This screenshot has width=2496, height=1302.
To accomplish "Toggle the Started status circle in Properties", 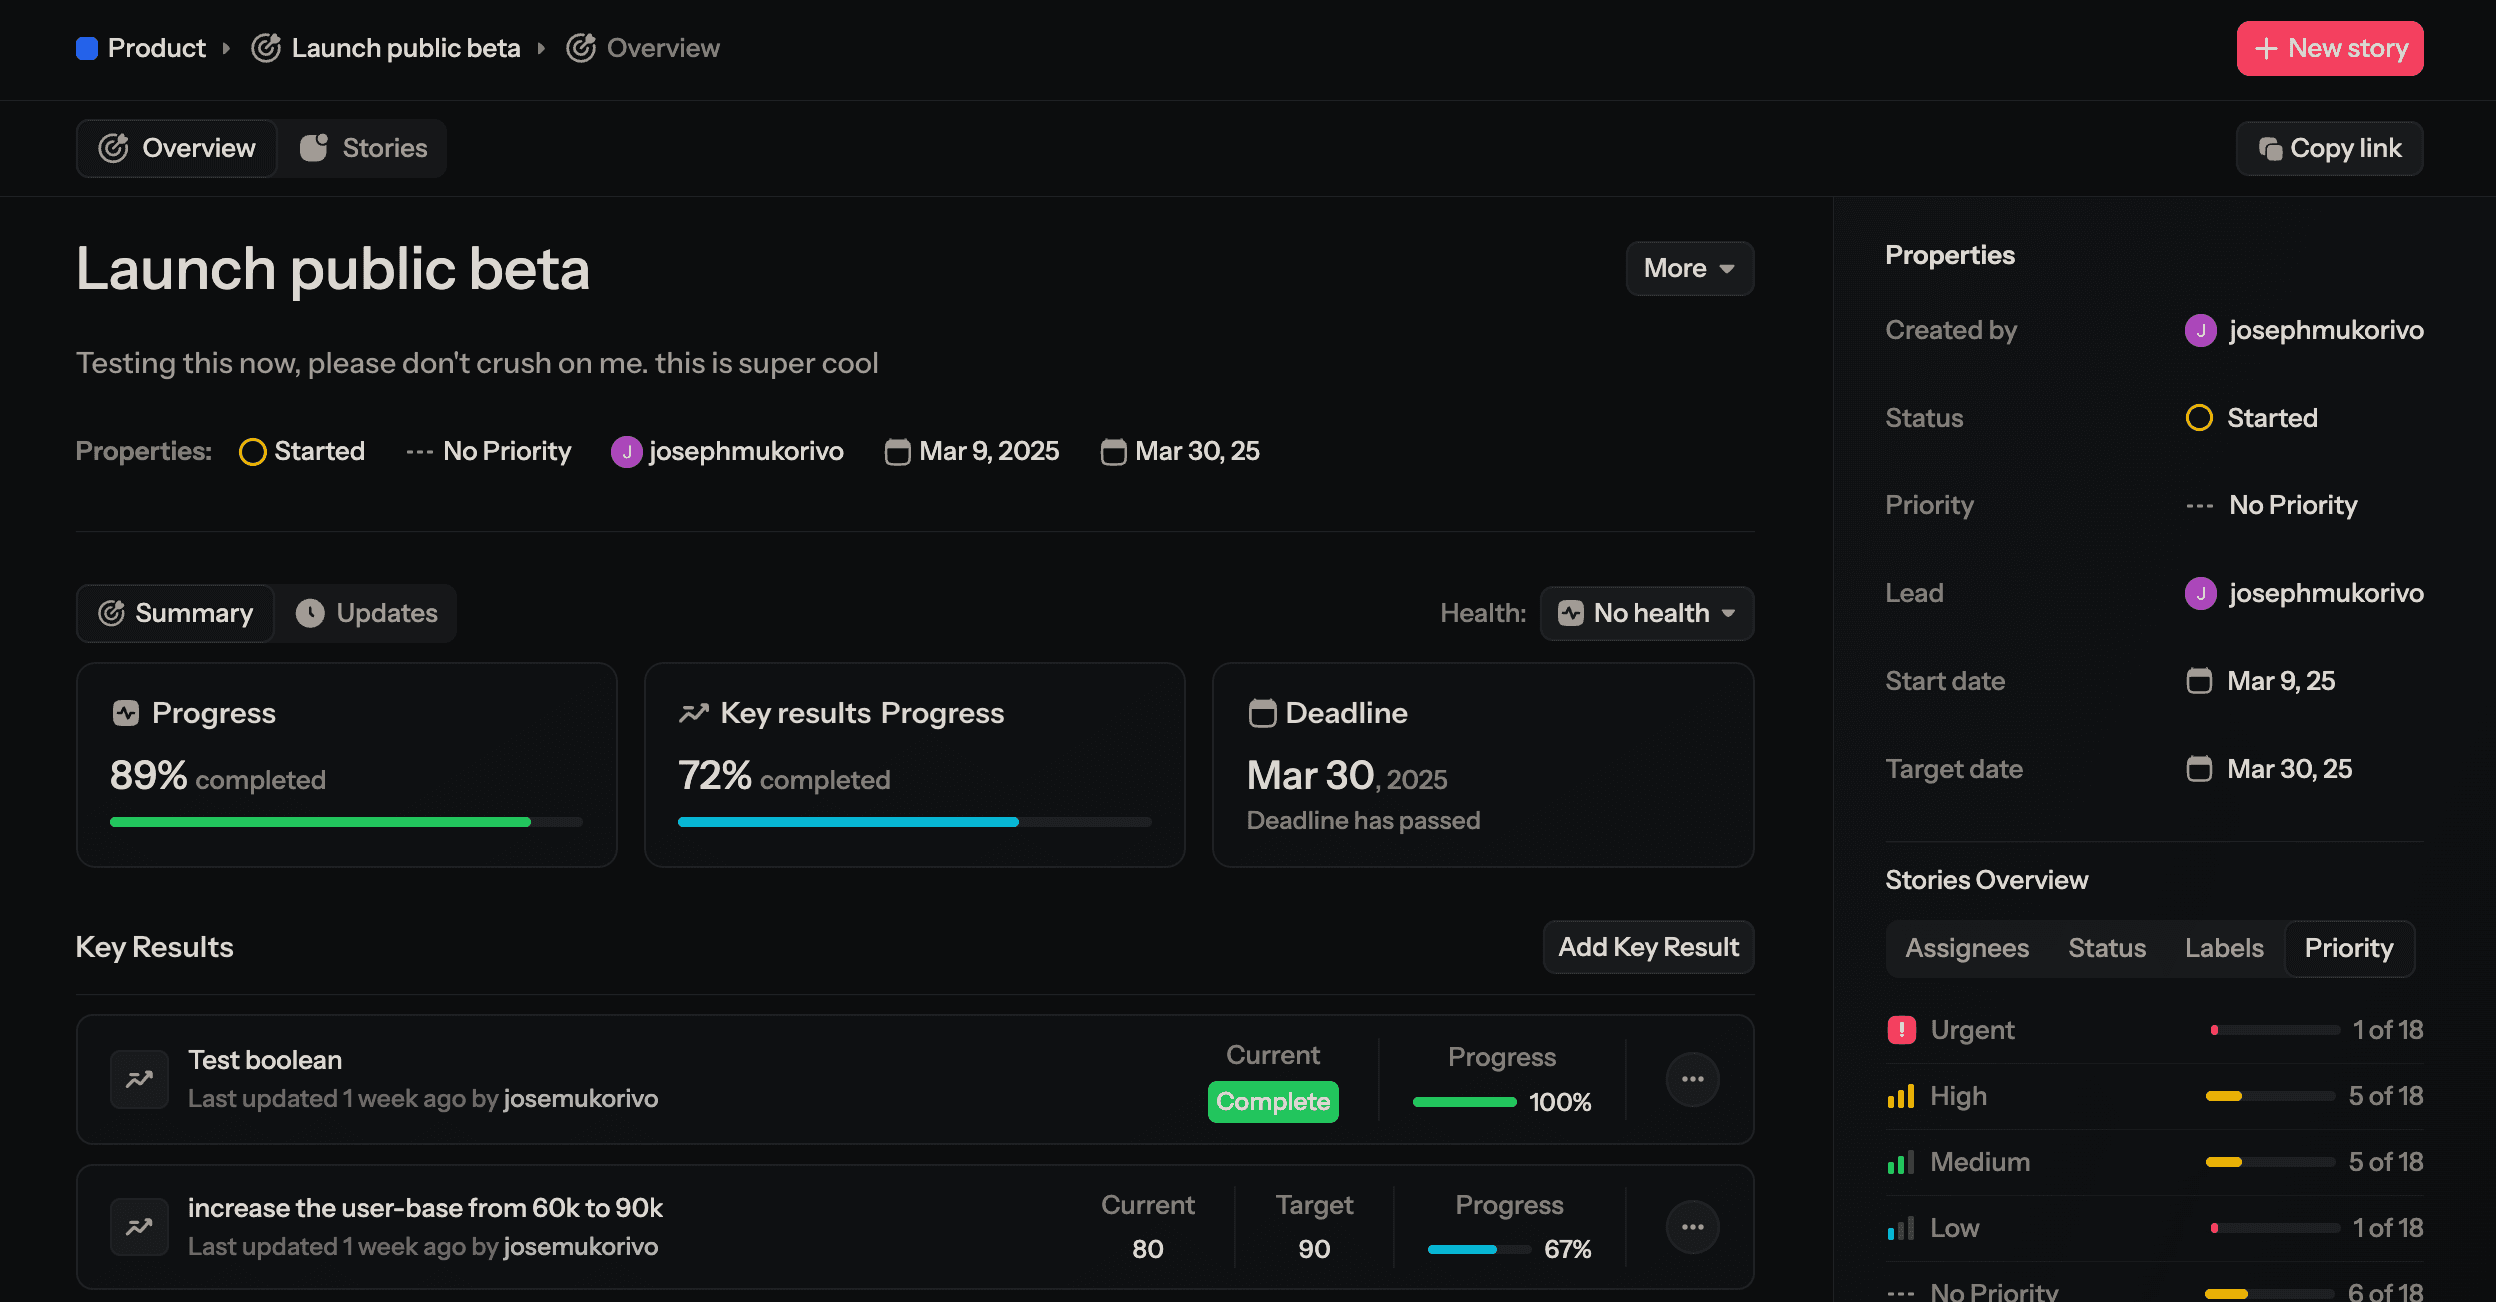I will (x=2199, y=417).
